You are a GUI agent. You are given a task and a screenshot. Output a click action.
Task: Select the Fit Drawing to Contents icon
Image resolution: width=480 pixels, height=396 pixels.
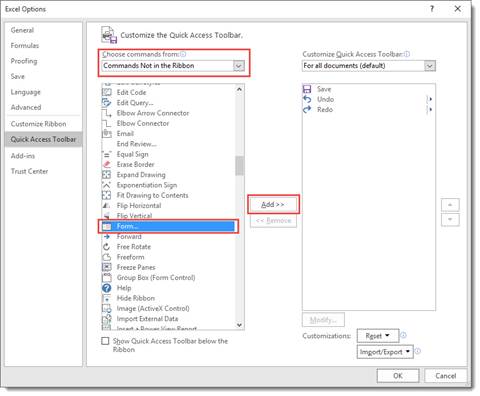107,195
